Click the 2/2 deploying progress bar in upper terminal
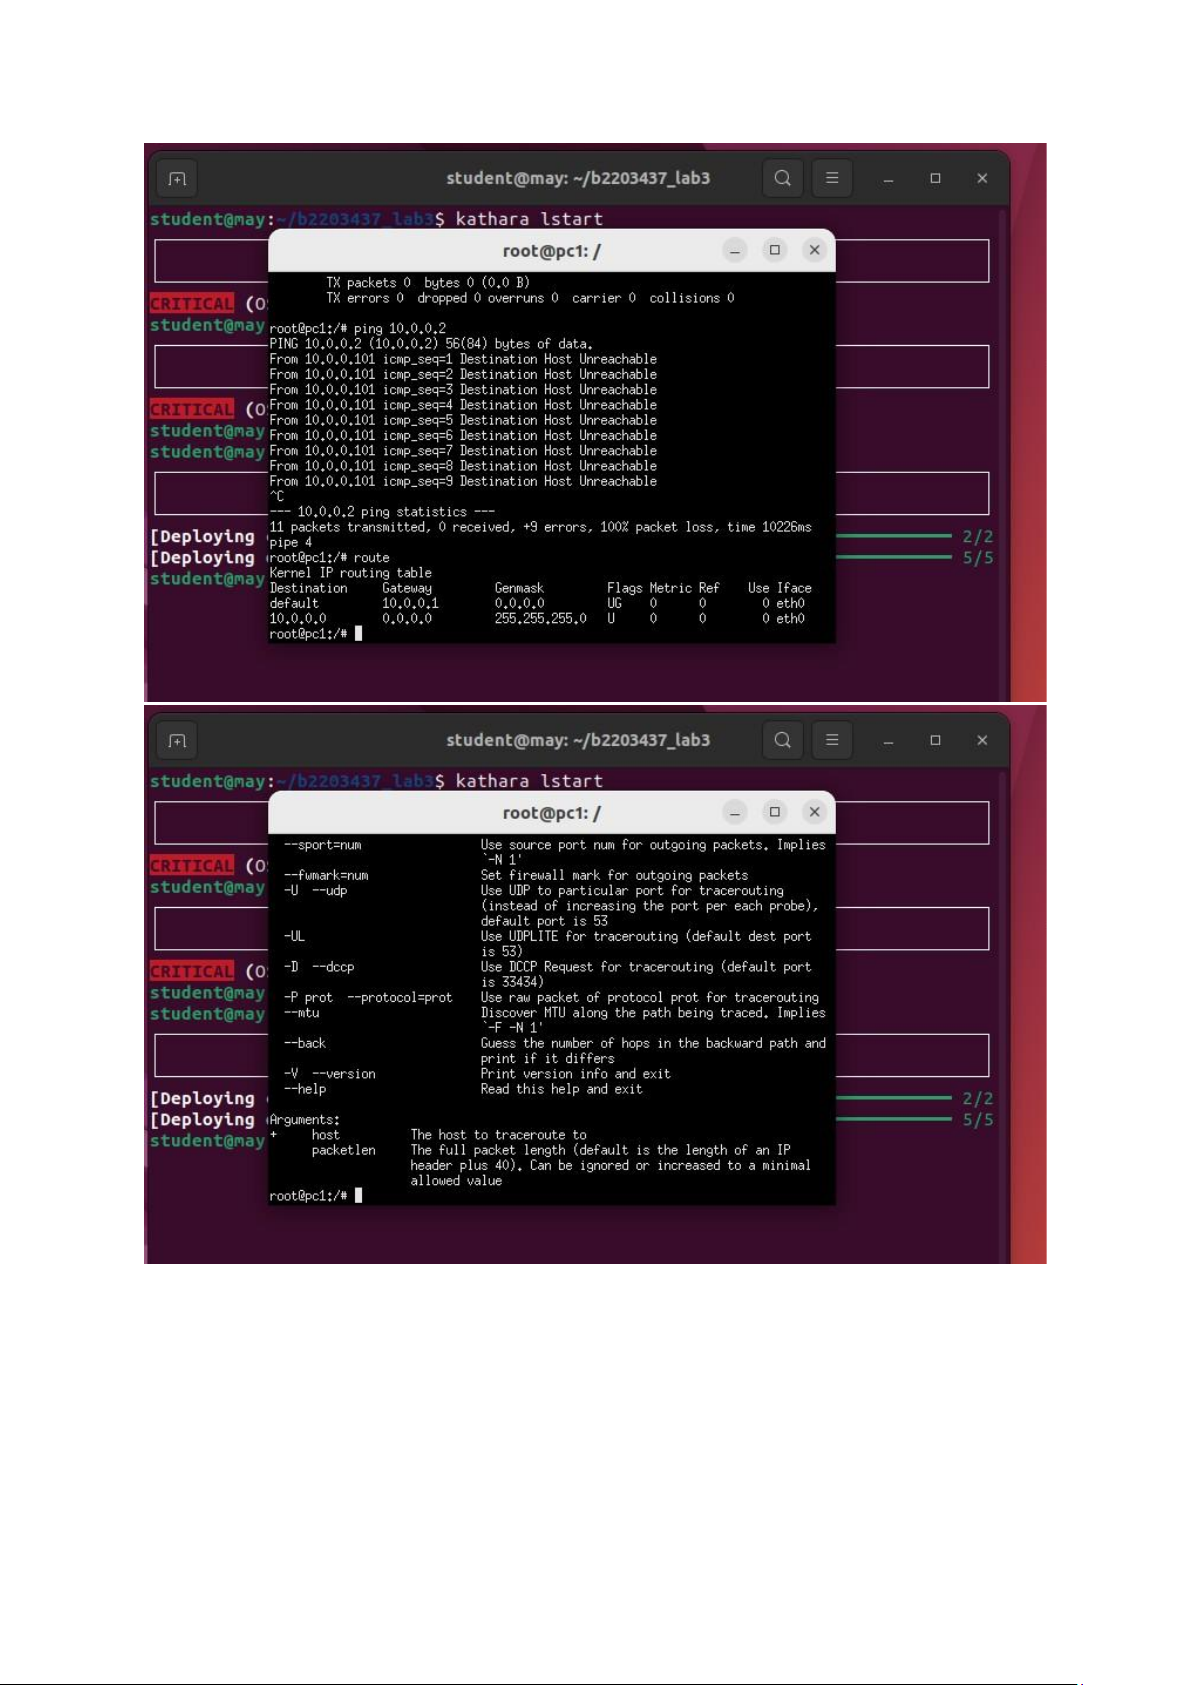1192x1685 pixels. [892, 536]
